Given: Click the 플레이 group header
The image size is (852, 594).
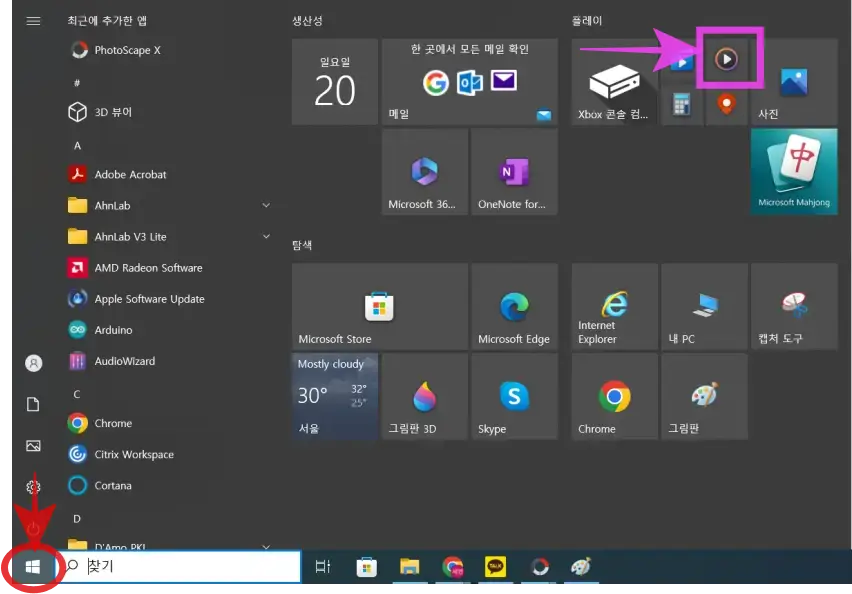Looking at the screenshot, I should coord(587,21).
